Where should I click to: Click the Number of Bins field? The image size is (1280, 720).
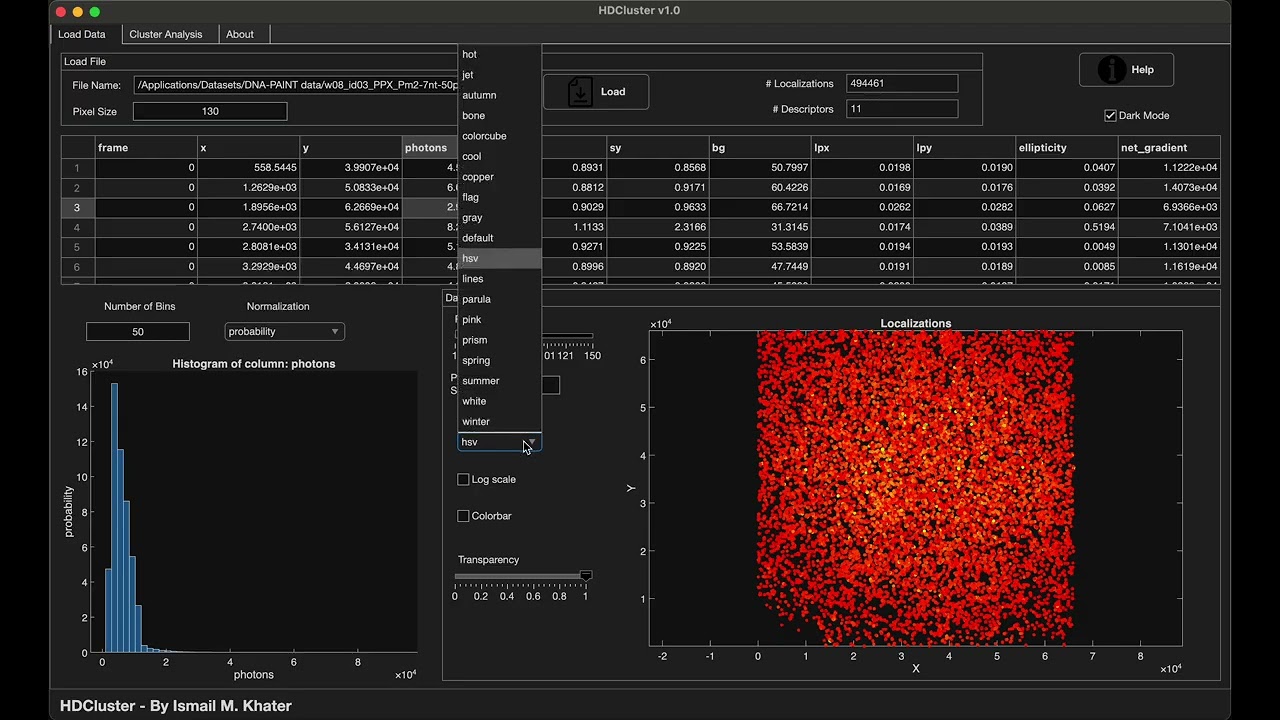coord(138,332)
